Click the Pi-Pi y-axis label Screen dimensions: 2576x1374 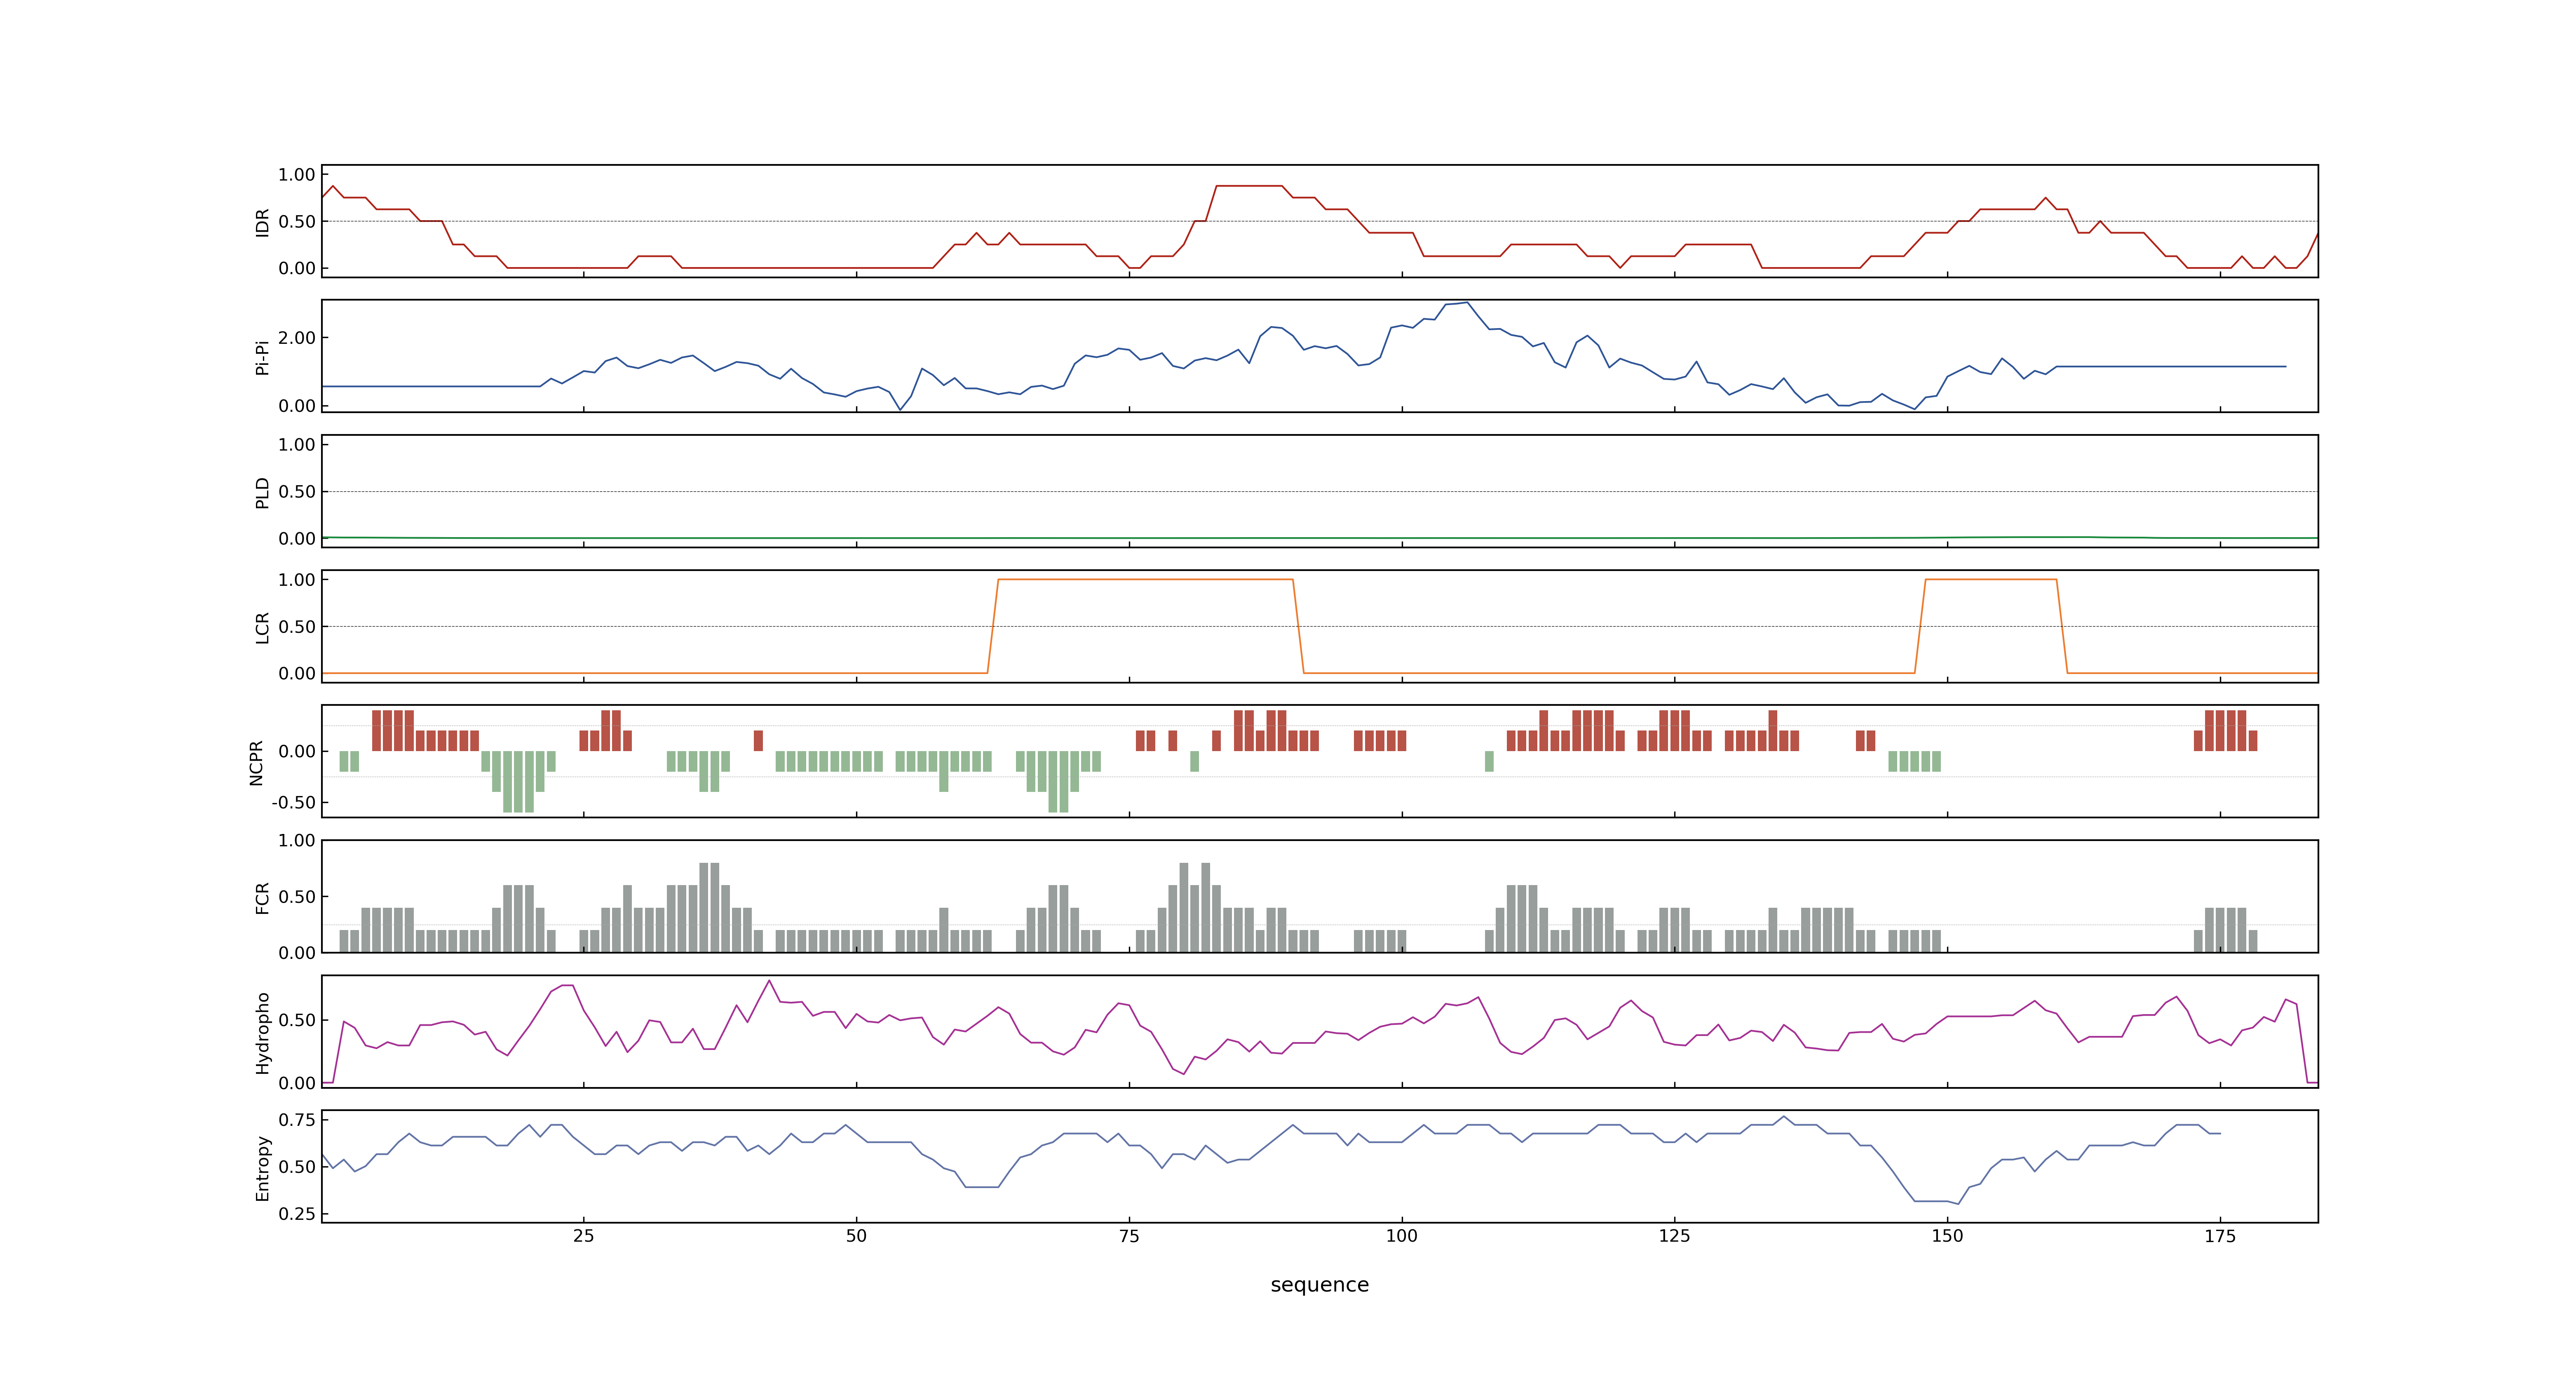(262, 357)
